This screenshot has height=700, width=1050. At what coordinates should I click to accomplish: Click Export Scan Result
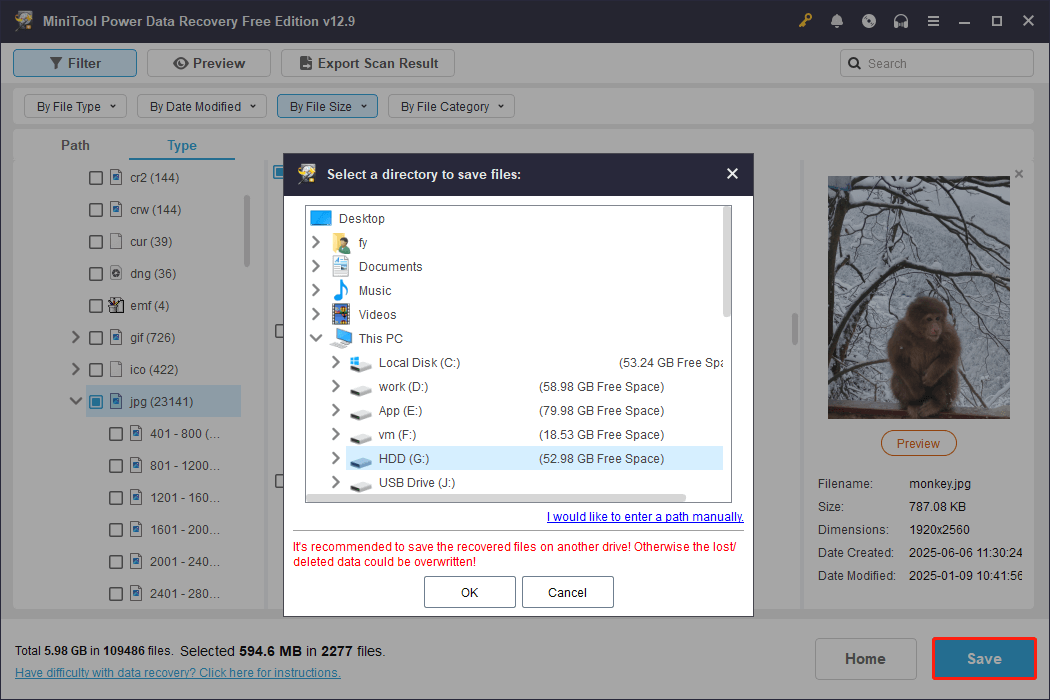[x=368, y=63]
